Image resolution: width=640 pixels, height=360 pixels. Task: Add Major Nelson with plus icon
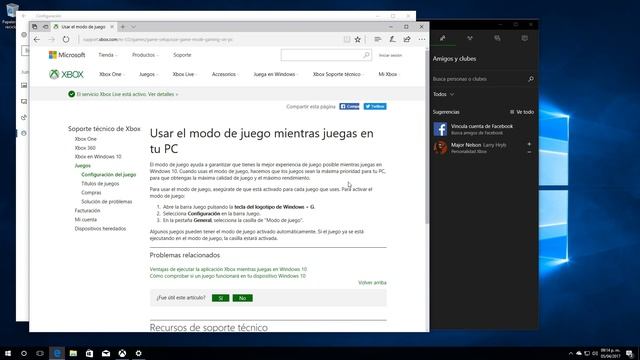(529, 144)
